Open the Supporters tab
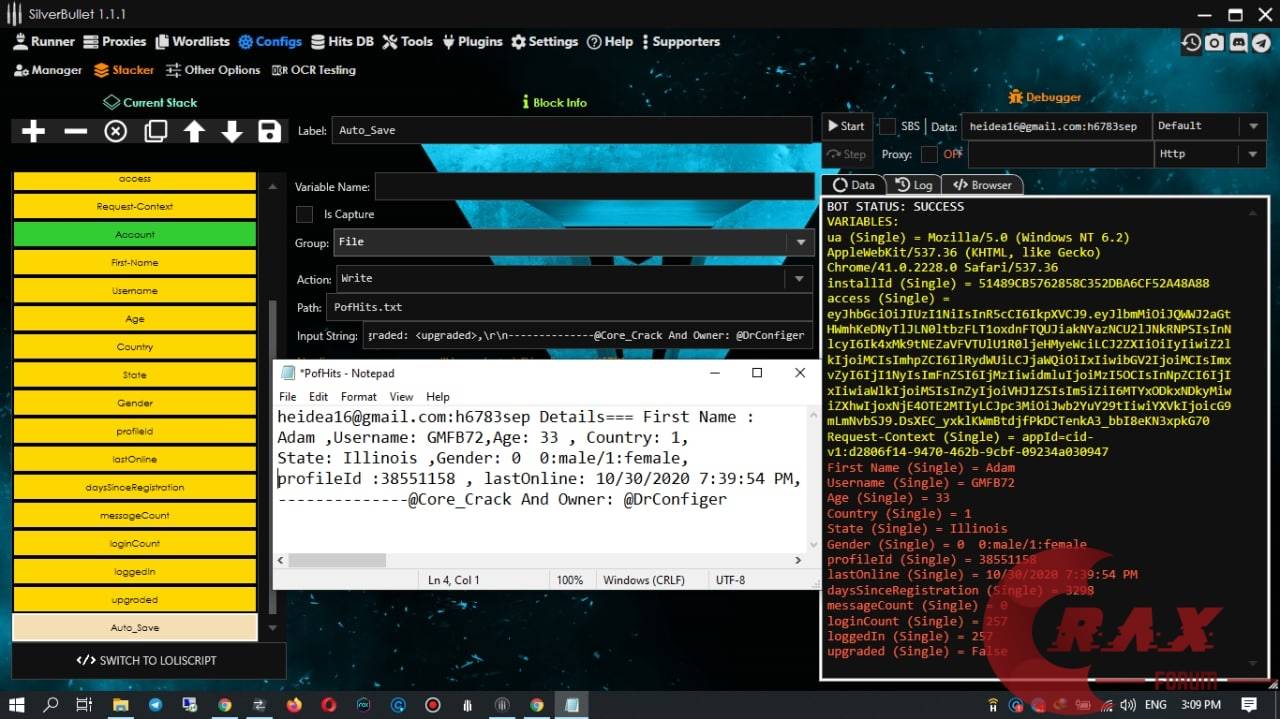The height and width of the screenshot is (719, 1280). [x=680, y=41]
